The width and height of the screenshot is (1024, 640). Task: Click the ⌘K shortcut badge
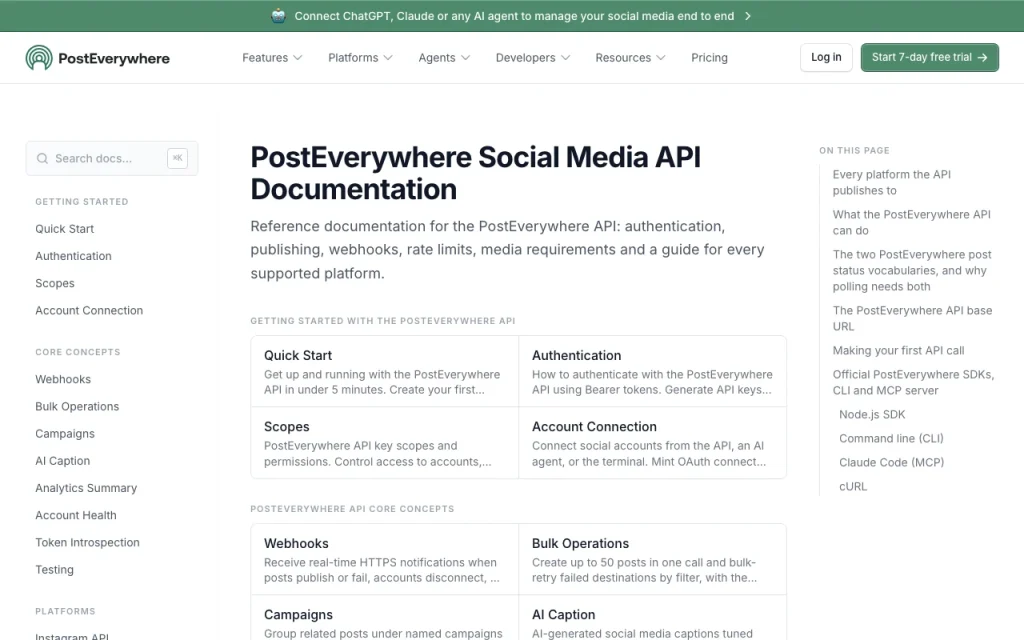[177, 158]
